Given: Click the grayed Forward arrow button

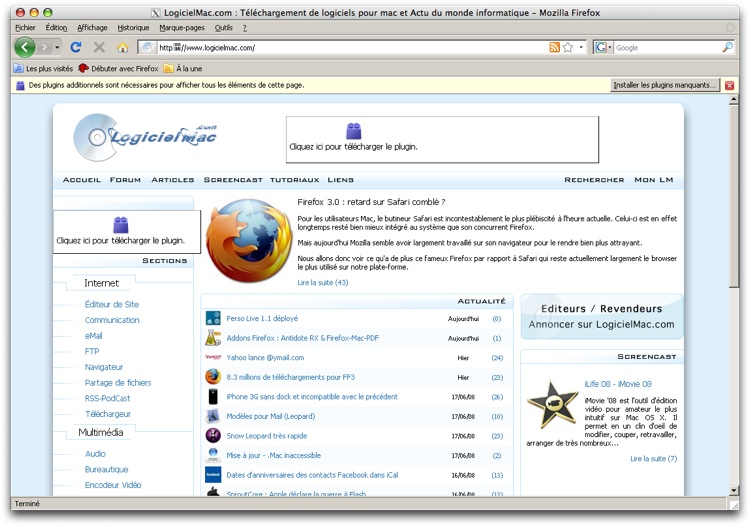Looking at the screenshot, I should click(x=44, y=47).
